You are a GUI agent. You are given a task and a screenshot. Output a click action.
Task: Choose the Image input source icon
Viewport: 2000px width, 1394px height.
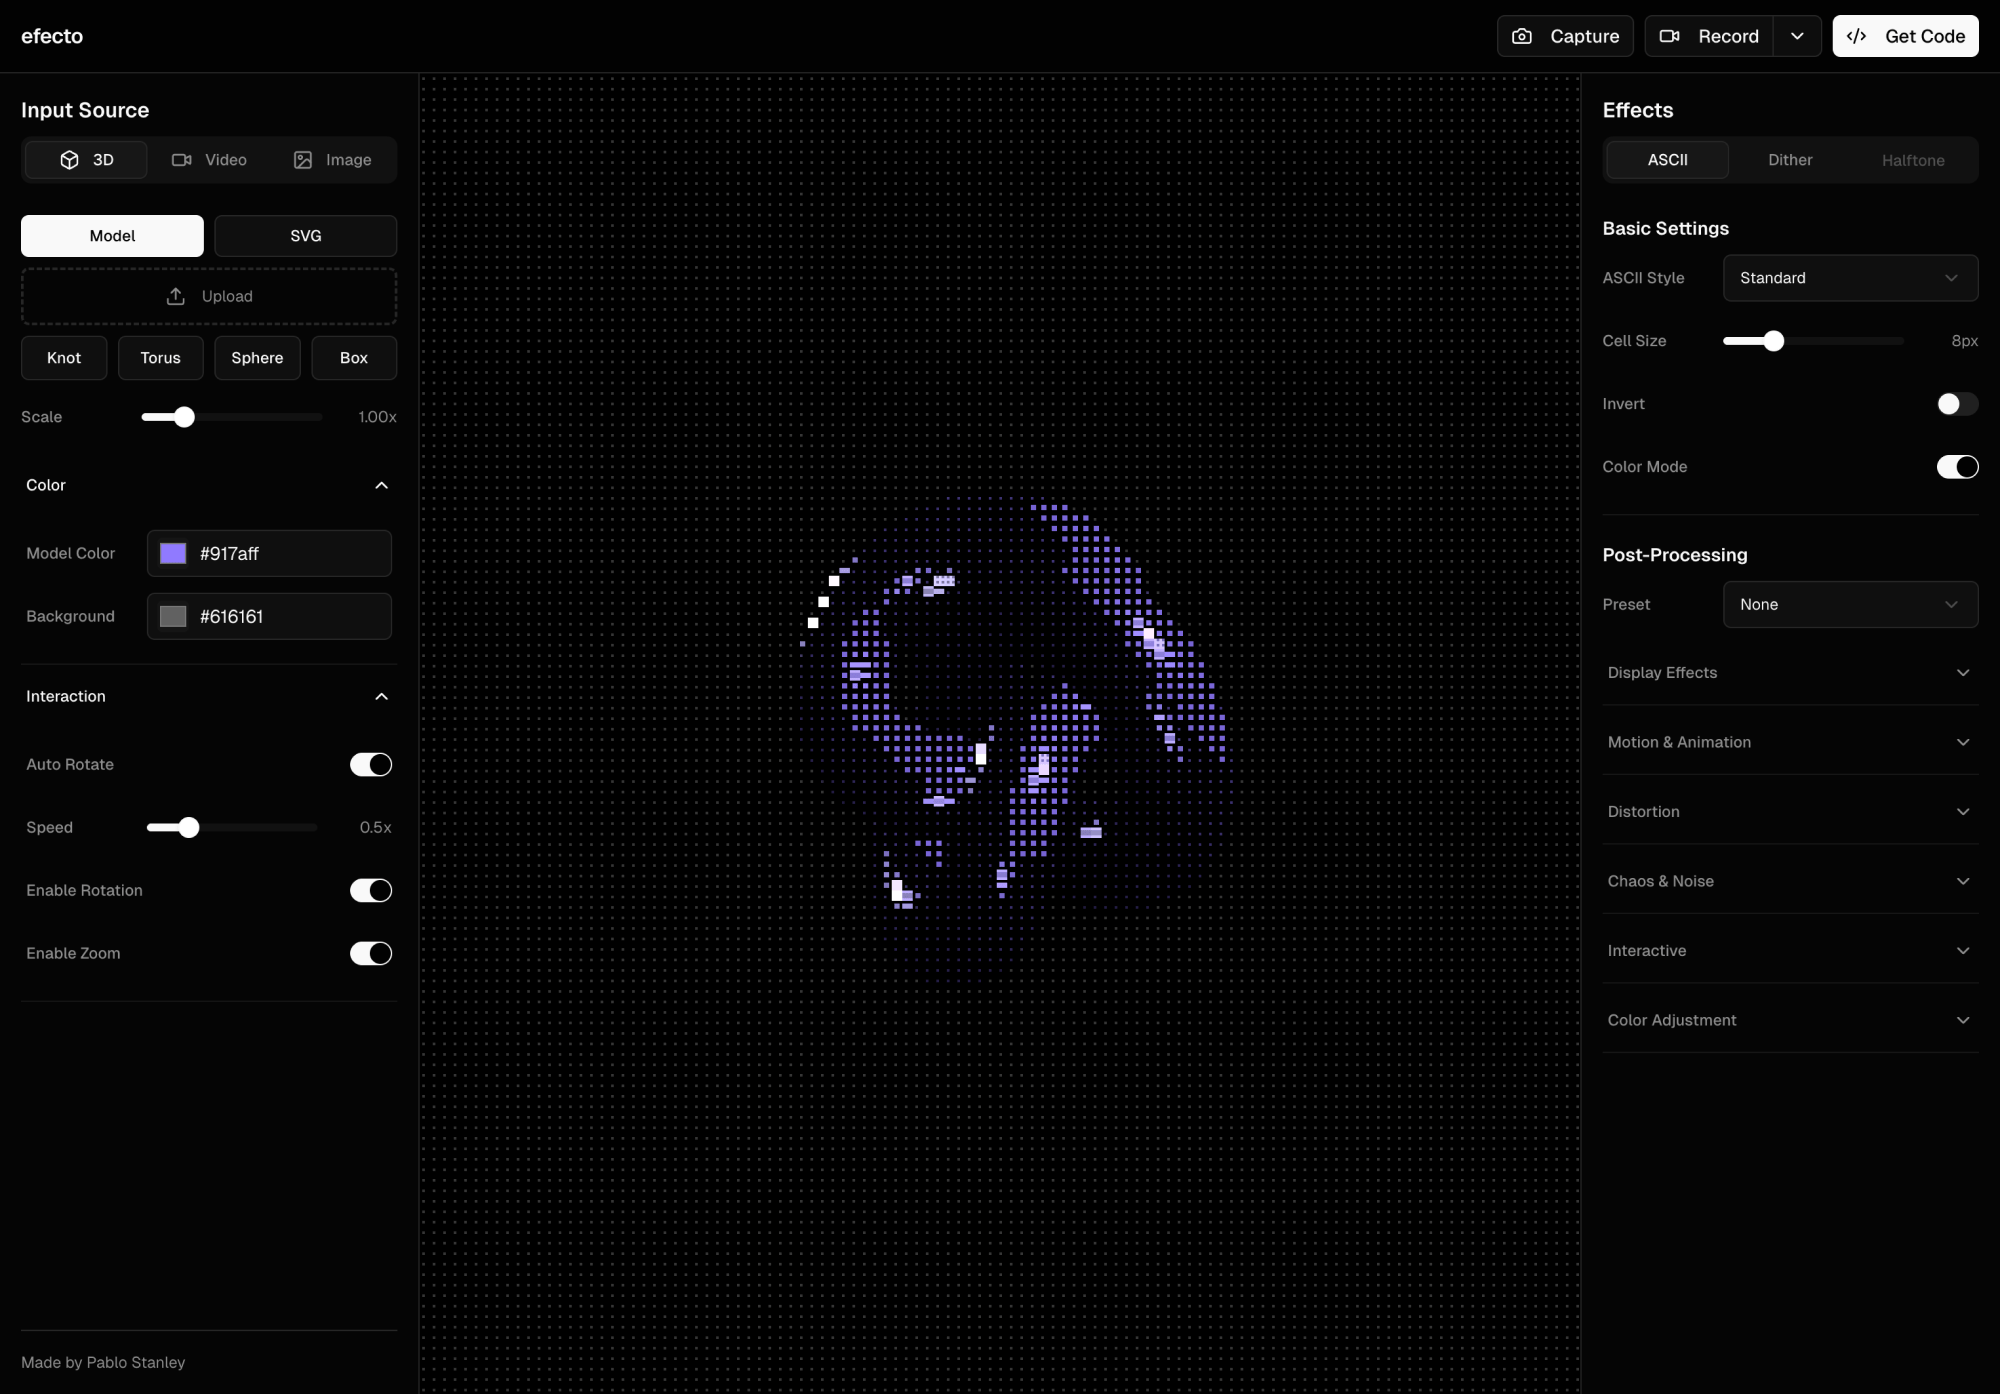[x=303, y=160]
